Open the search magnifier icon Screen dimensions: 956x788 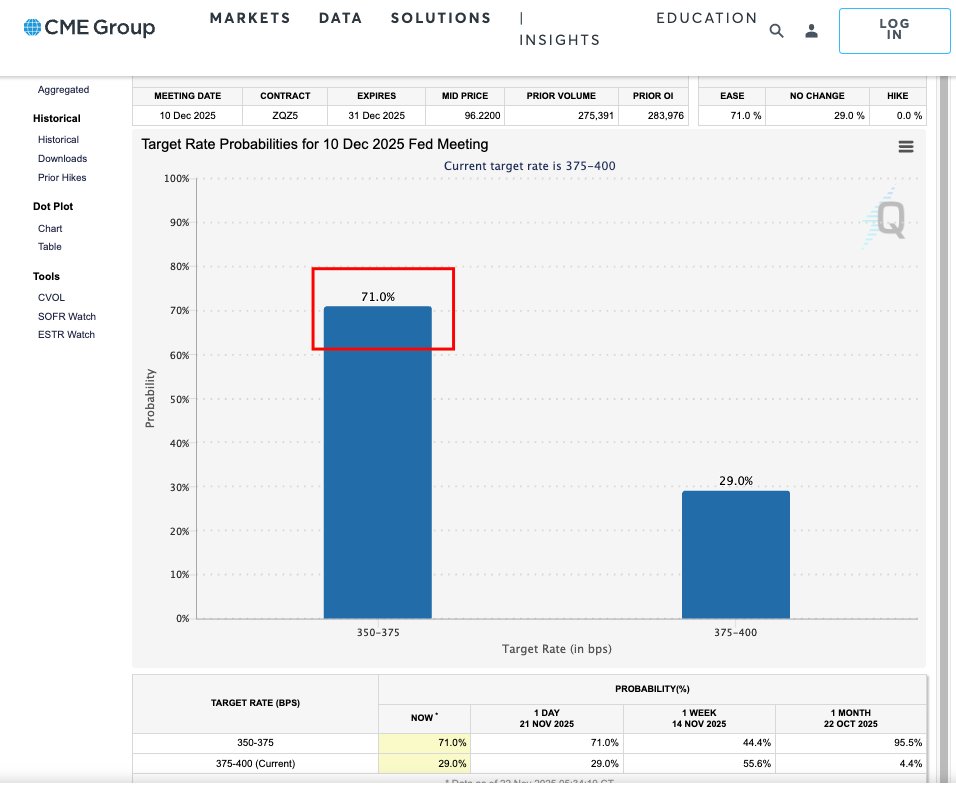point(776,30)
